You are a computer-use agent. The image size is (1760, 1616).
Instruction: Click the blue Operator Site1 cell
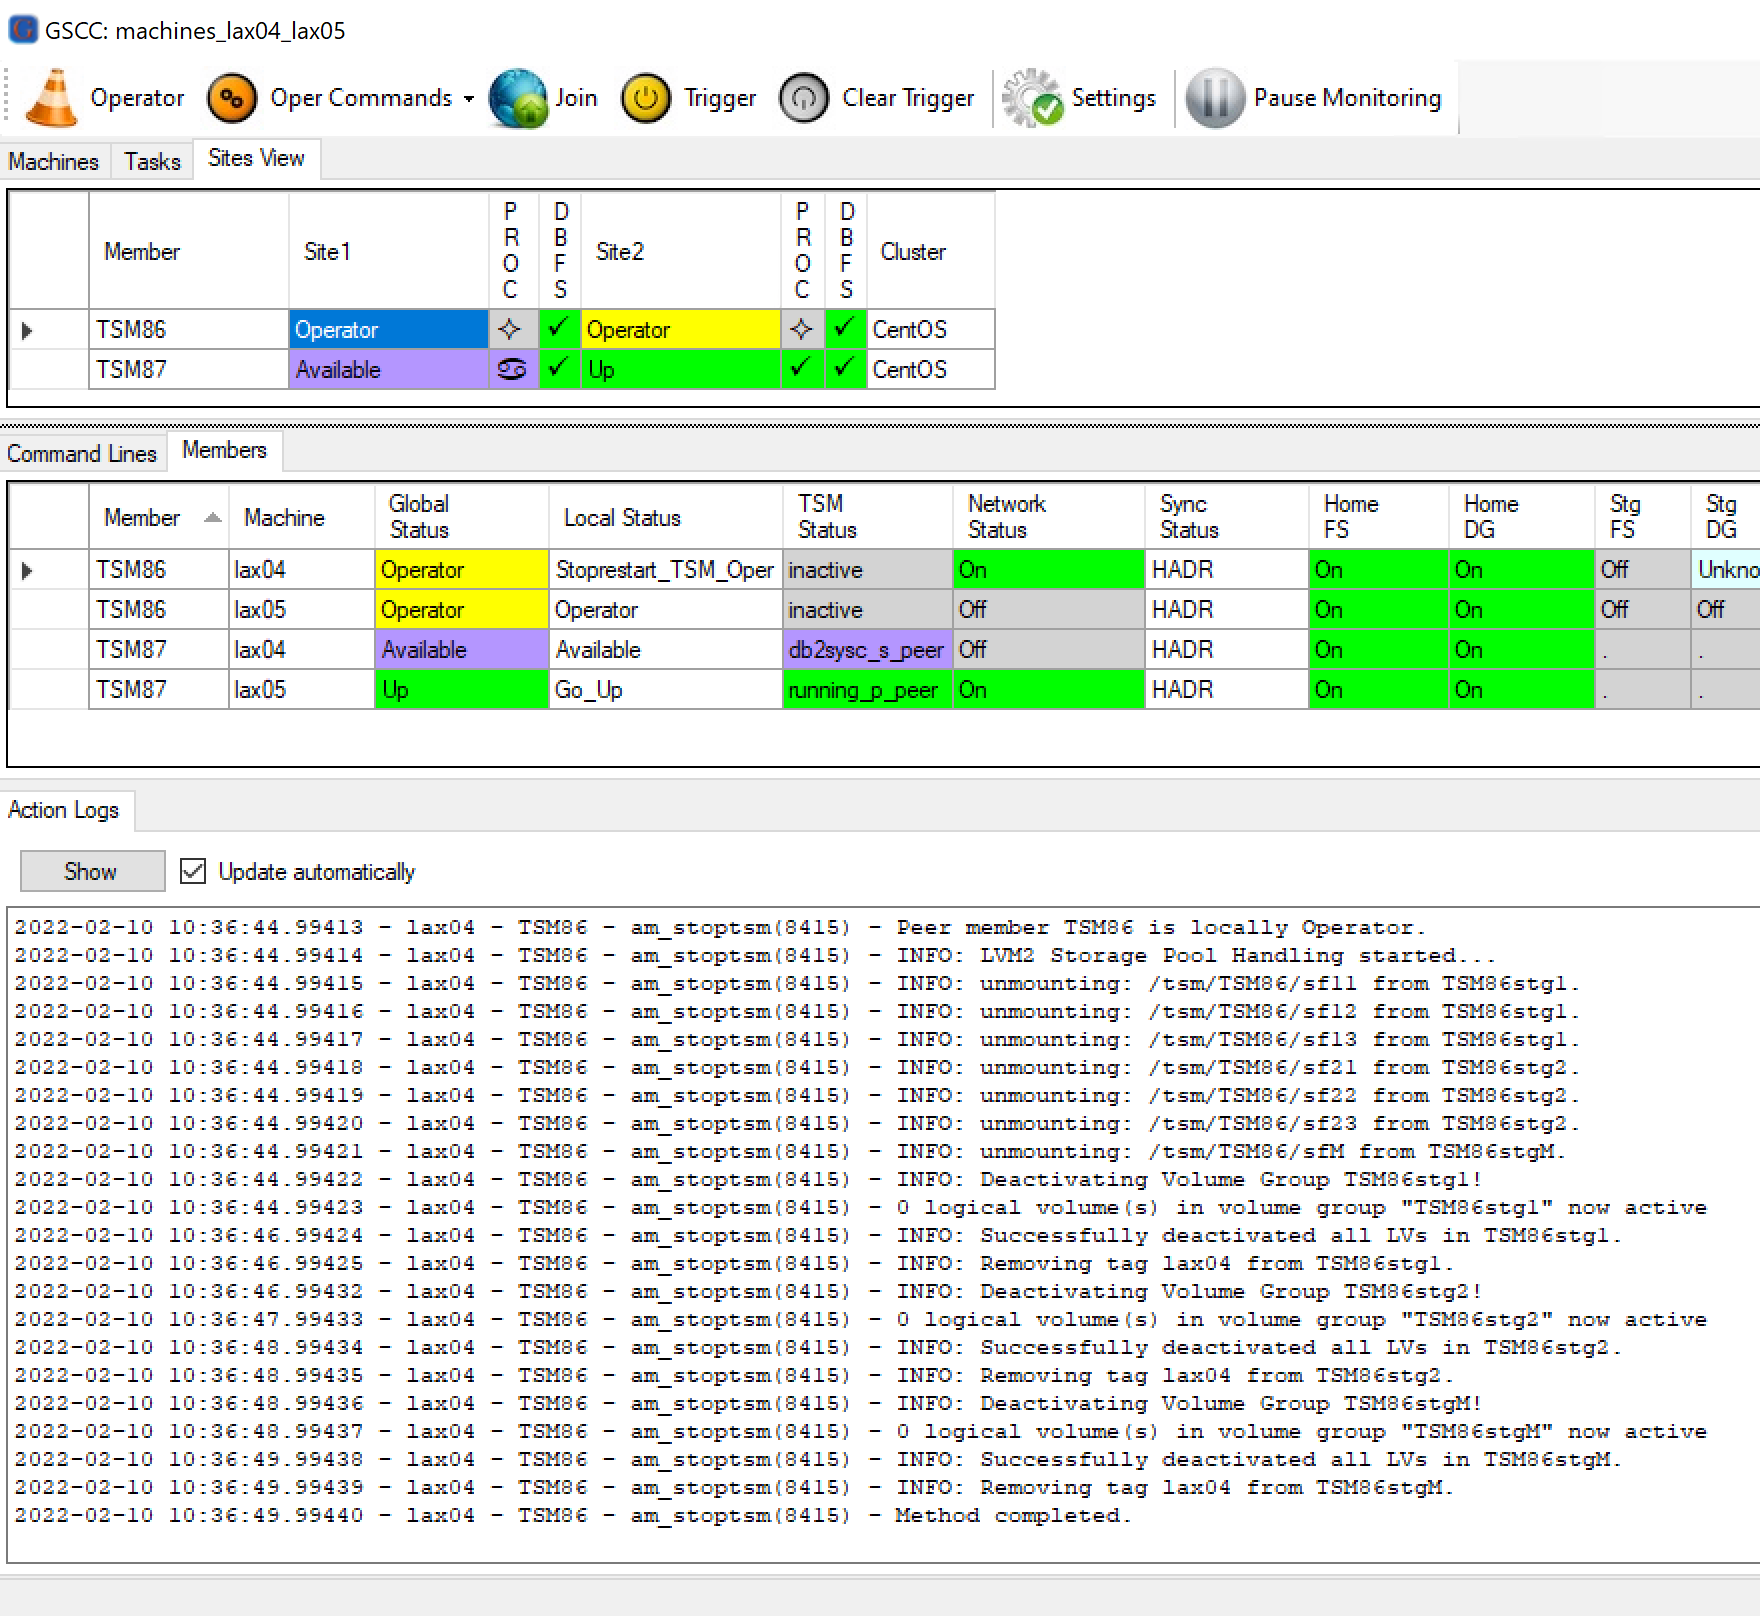coord(388,329)
